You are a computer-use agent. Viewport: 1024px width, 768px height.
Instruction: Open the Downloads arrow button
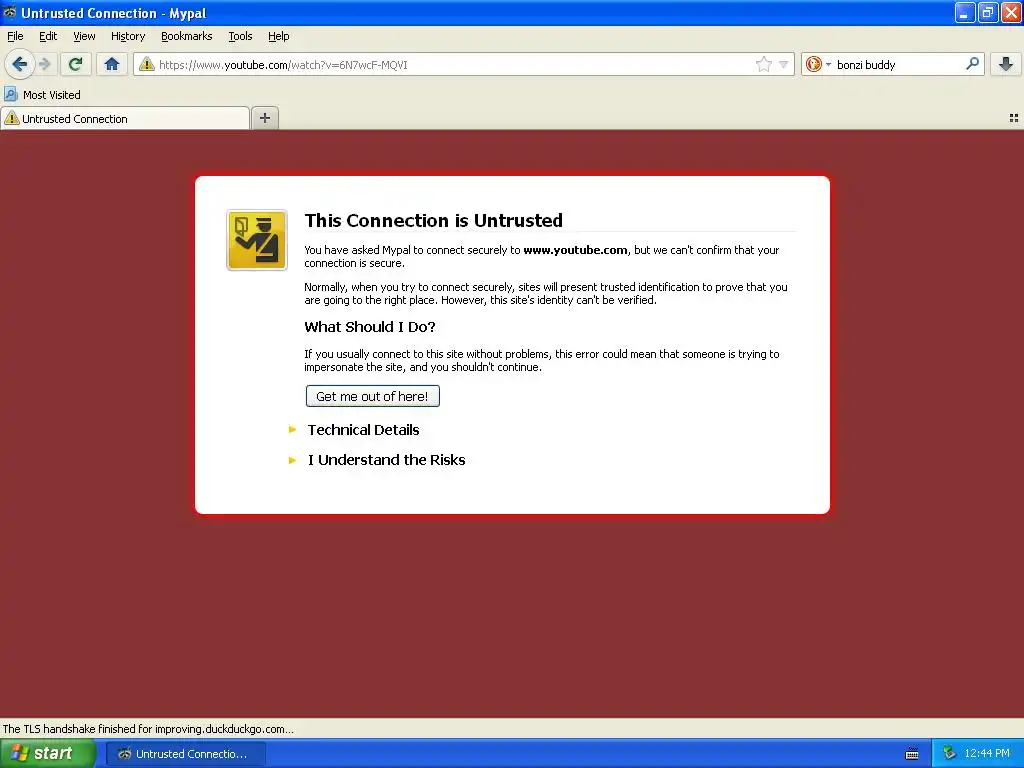(1006, 64)
